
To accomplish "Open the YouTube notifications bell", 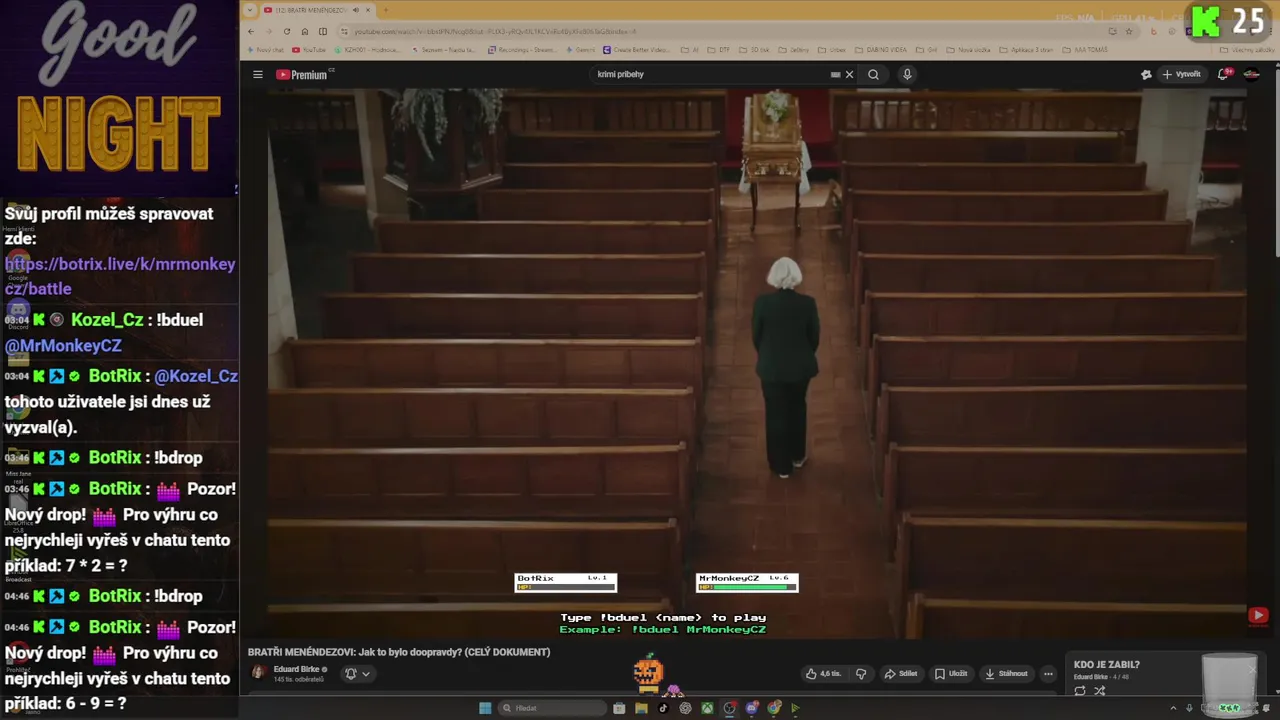I will click(x=1224, y=74).
